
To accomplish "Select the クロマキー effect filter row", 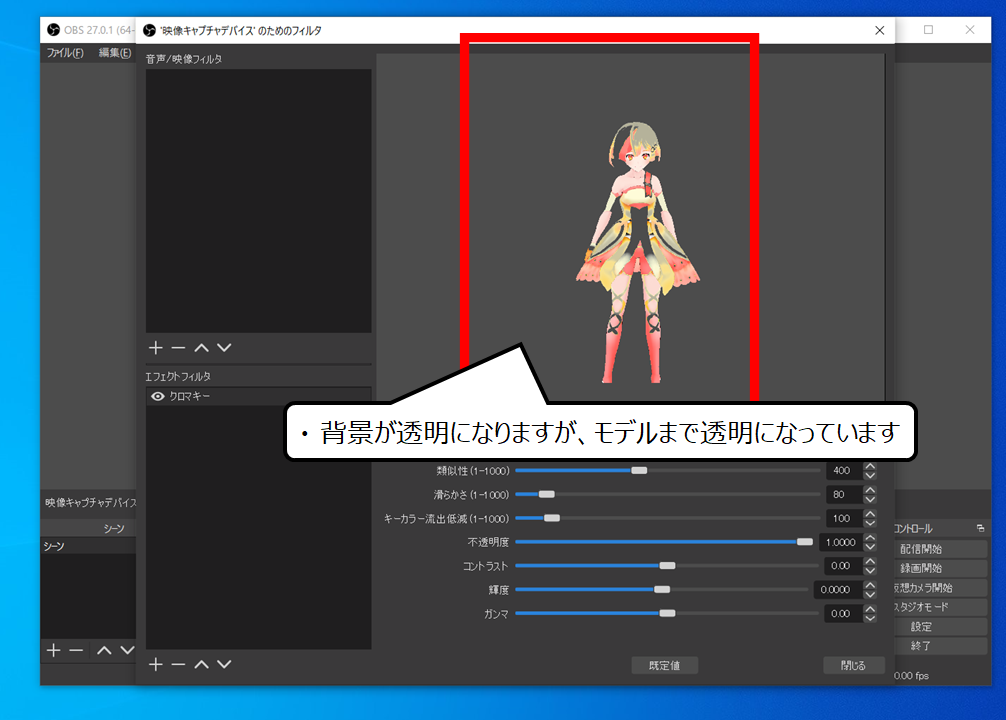I will pyautogui.click(x=259, y=397).
